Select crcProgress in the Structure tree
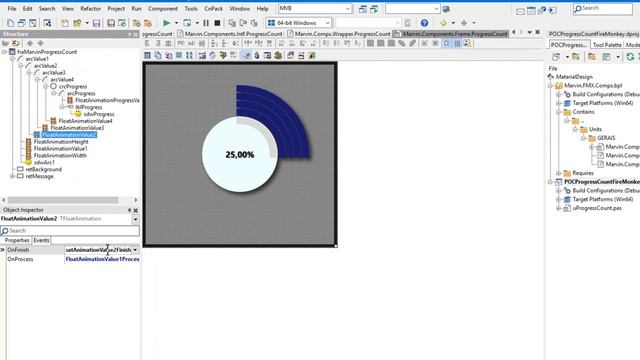The width and height of the screenshot is (640, 360). click(x=73, y=87)
